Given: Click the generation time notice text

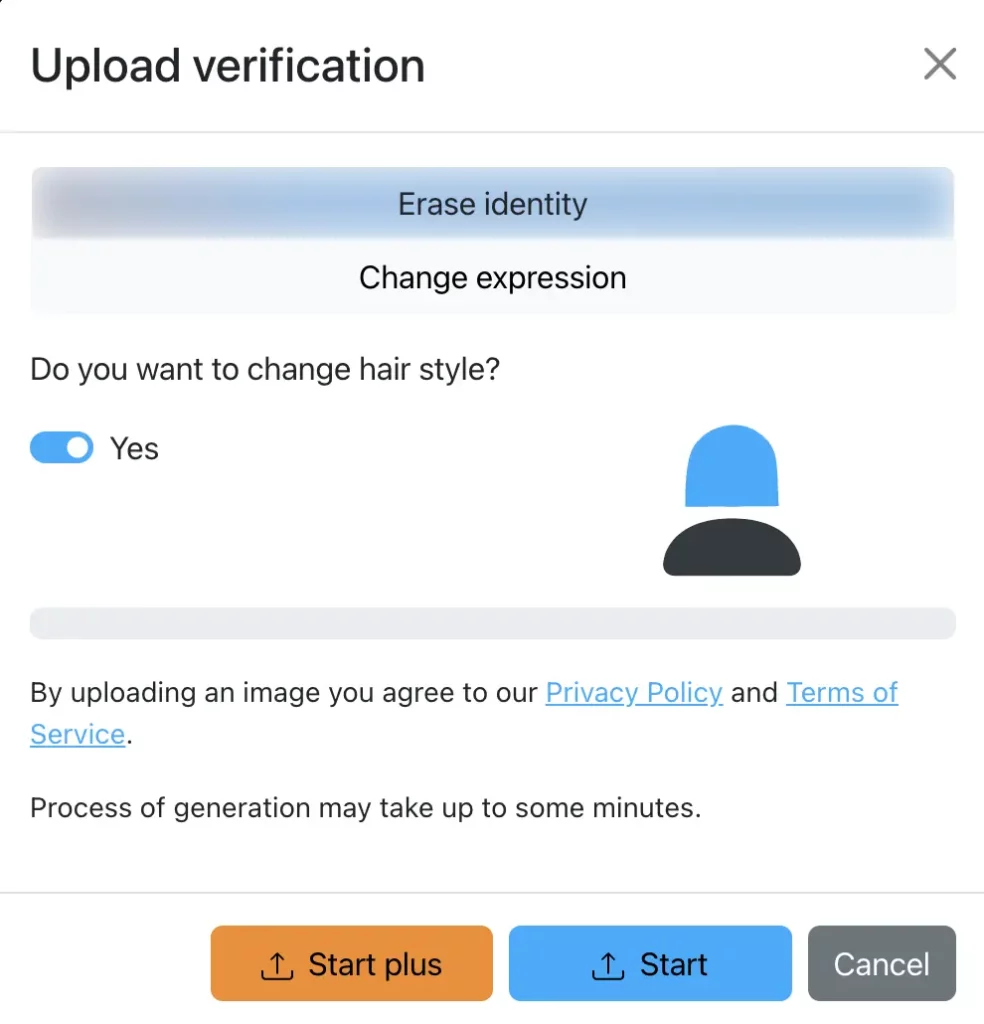Looking at the screenshot, I should (365, 807).
